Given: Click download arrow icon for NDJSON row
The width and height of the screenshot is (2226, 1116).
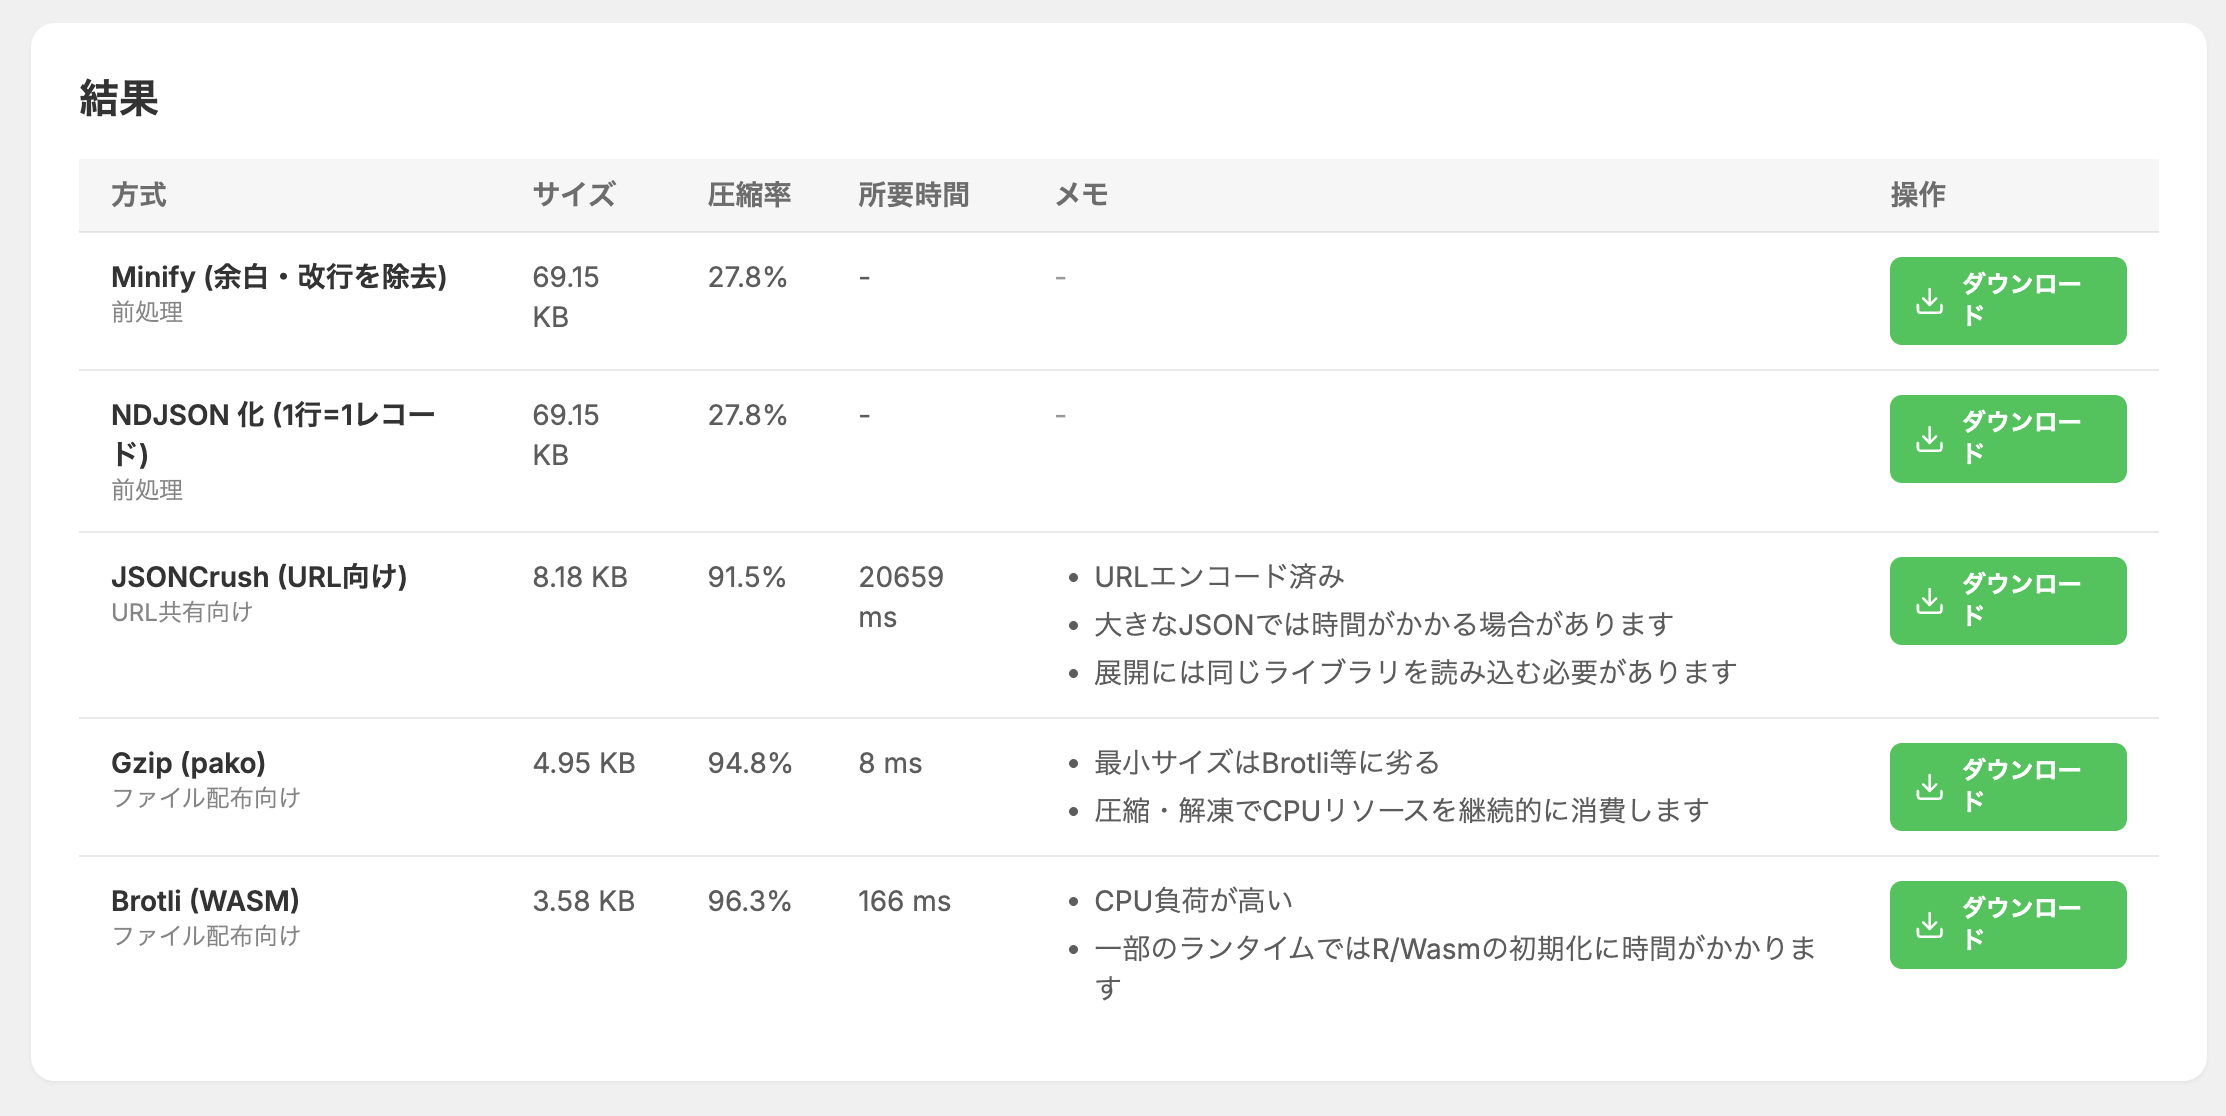Looking at the screenshot, I should point(1929,439).
